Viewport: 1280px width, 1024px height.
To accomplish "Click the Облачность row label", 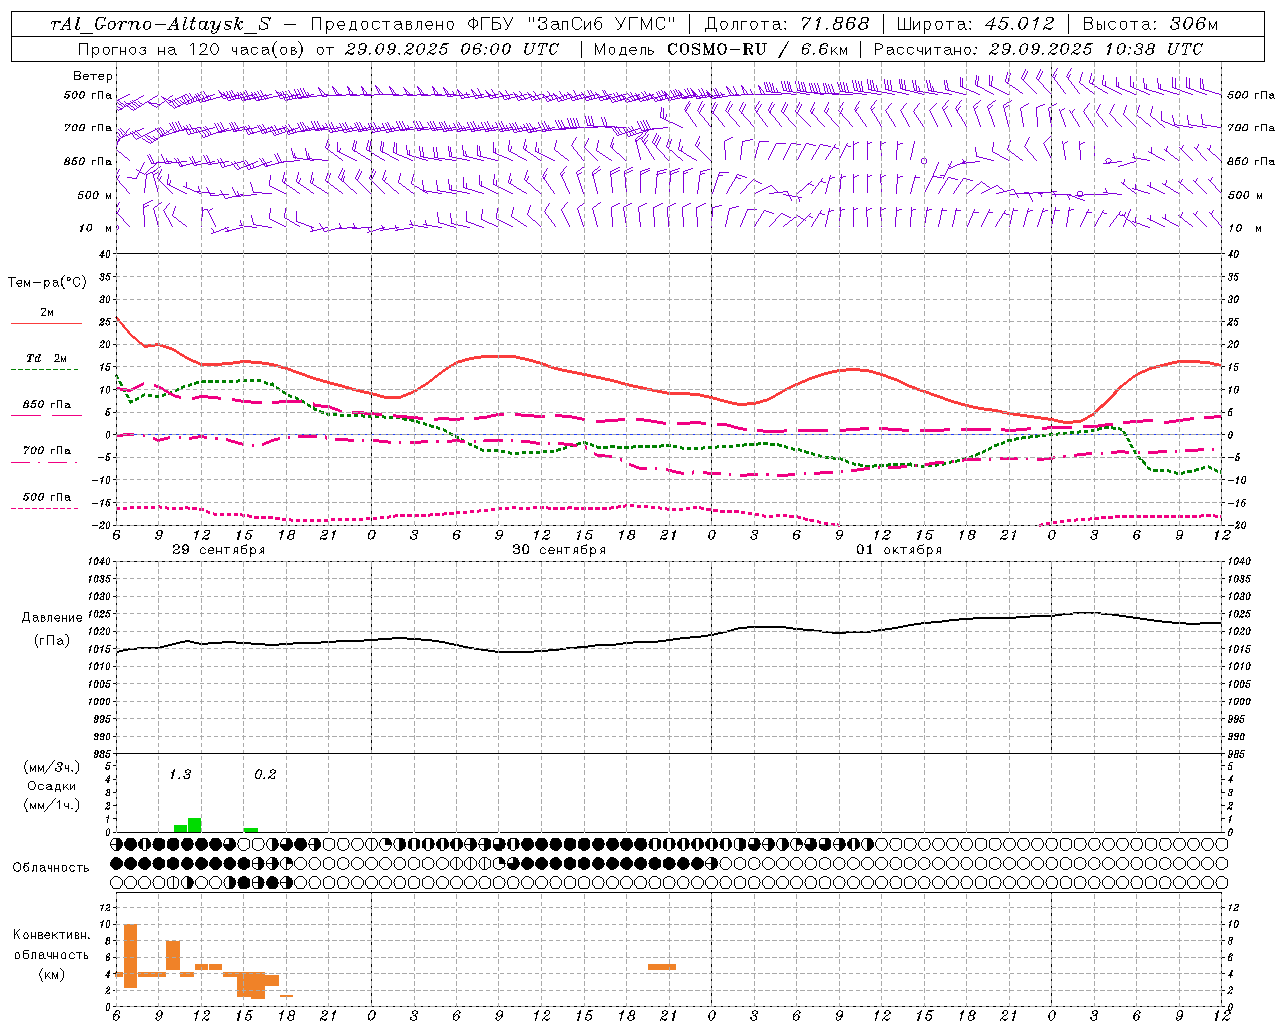I will click(x=50, y=867).
